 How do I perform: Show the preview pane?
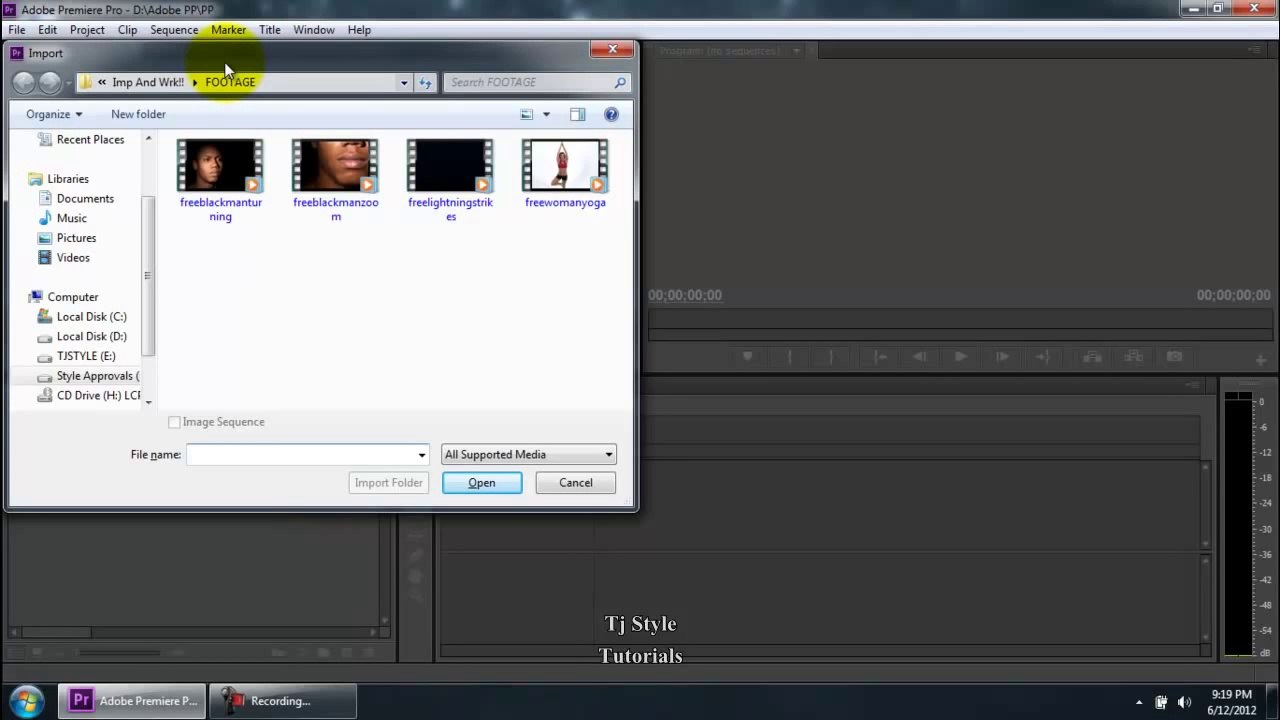[x=577, y=114]
